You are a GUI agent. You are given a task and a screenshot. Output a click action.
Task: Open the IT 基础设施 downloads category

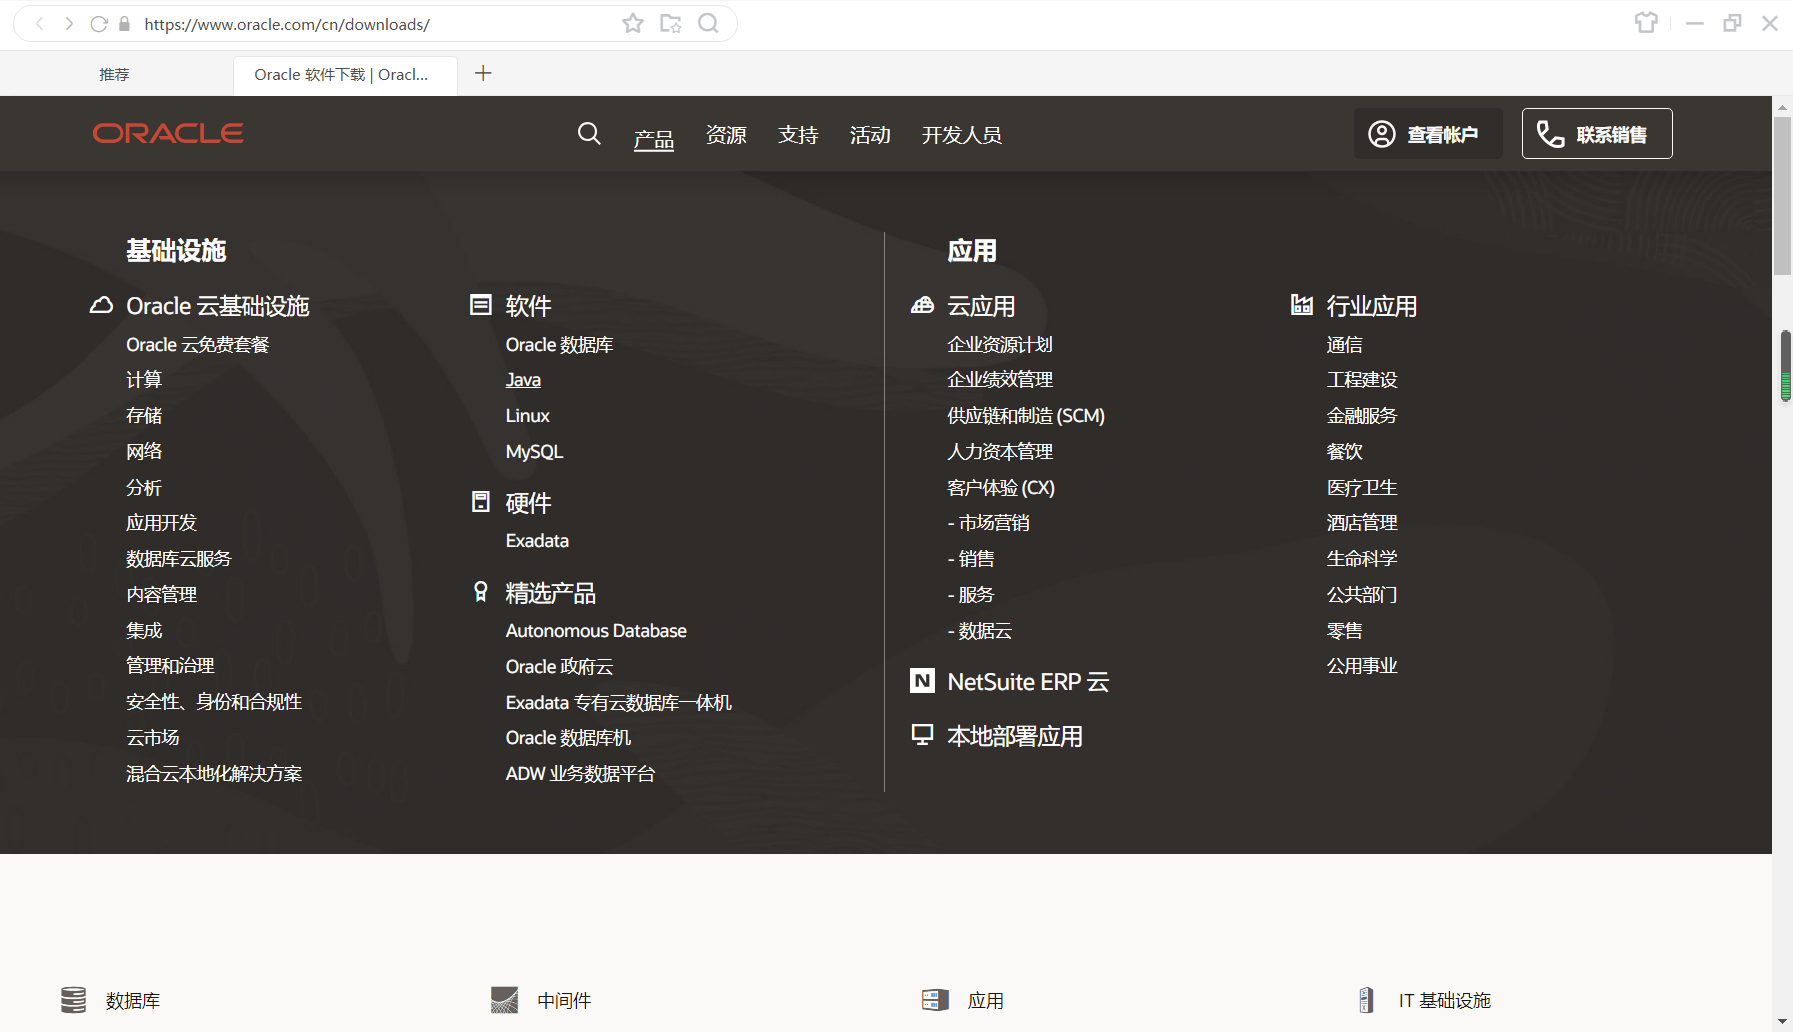[1444, 1001]
